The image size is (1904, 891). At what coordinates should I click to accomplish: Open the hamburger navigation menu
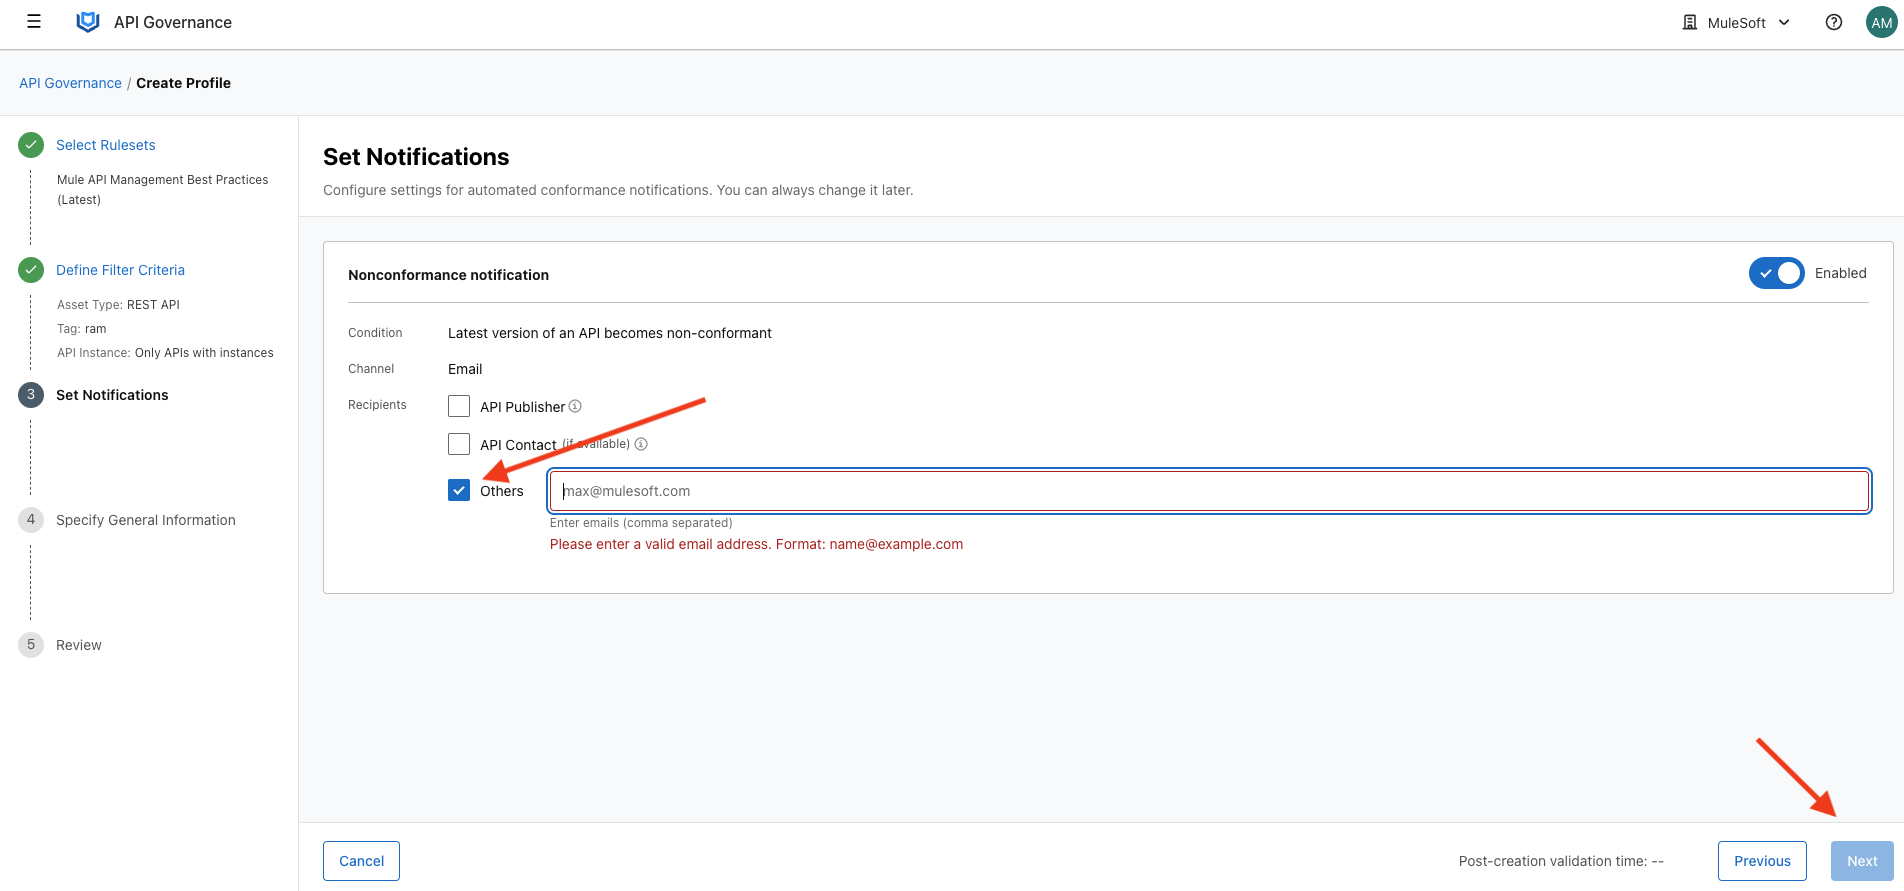[x=34, y=22]
